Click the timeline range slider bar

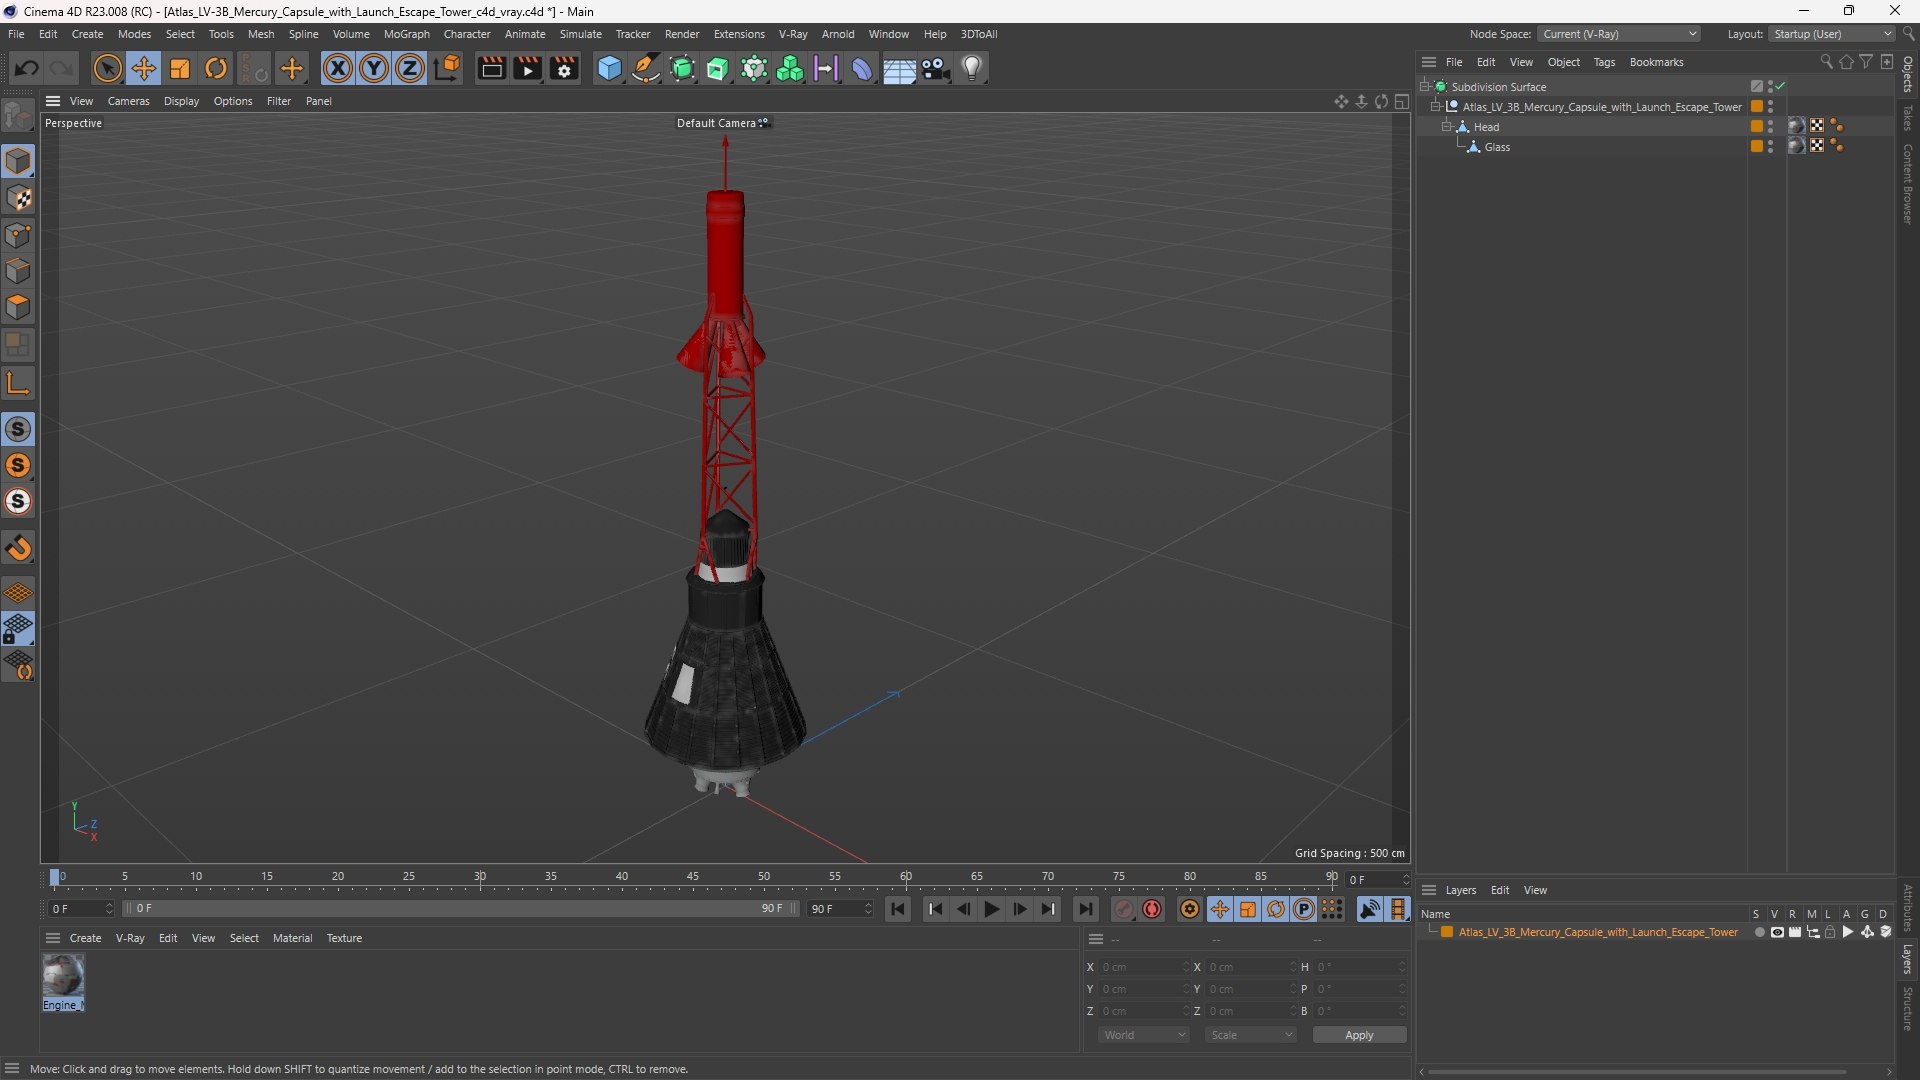(461, 909)
